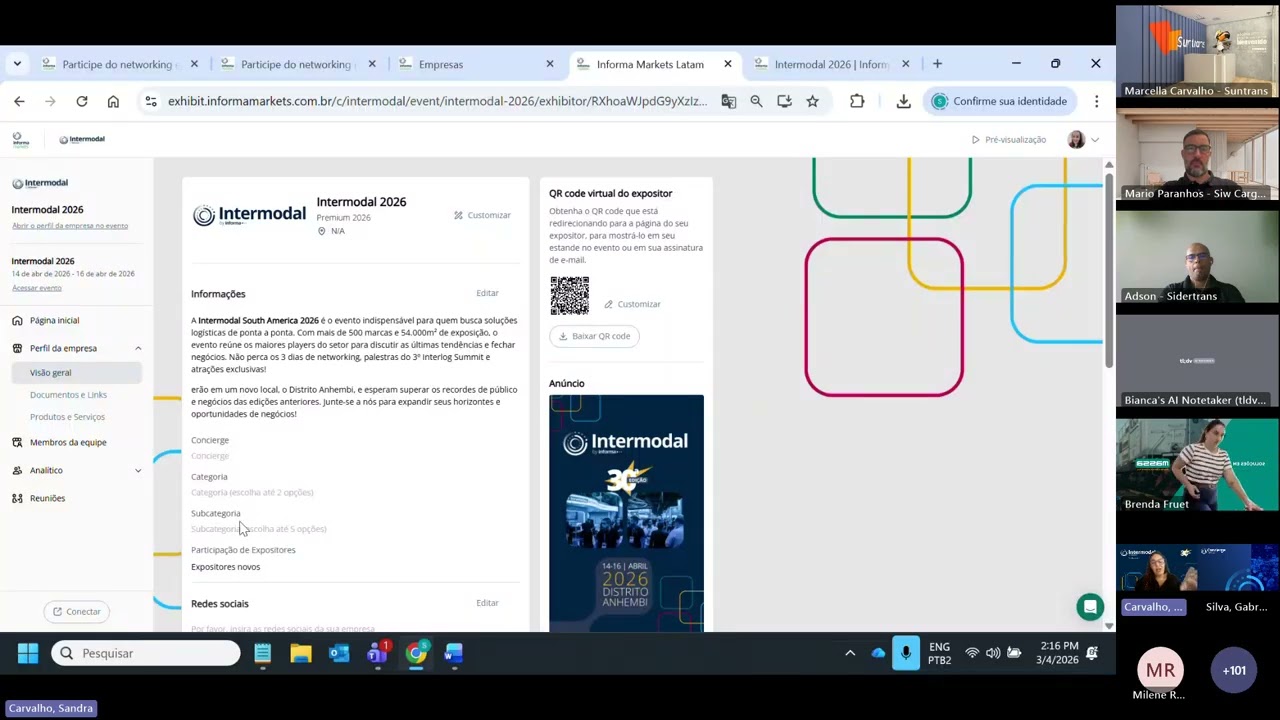Viewport: 1280px width, 720px height.
Task: Open a new browser tab
Action: 937,64
